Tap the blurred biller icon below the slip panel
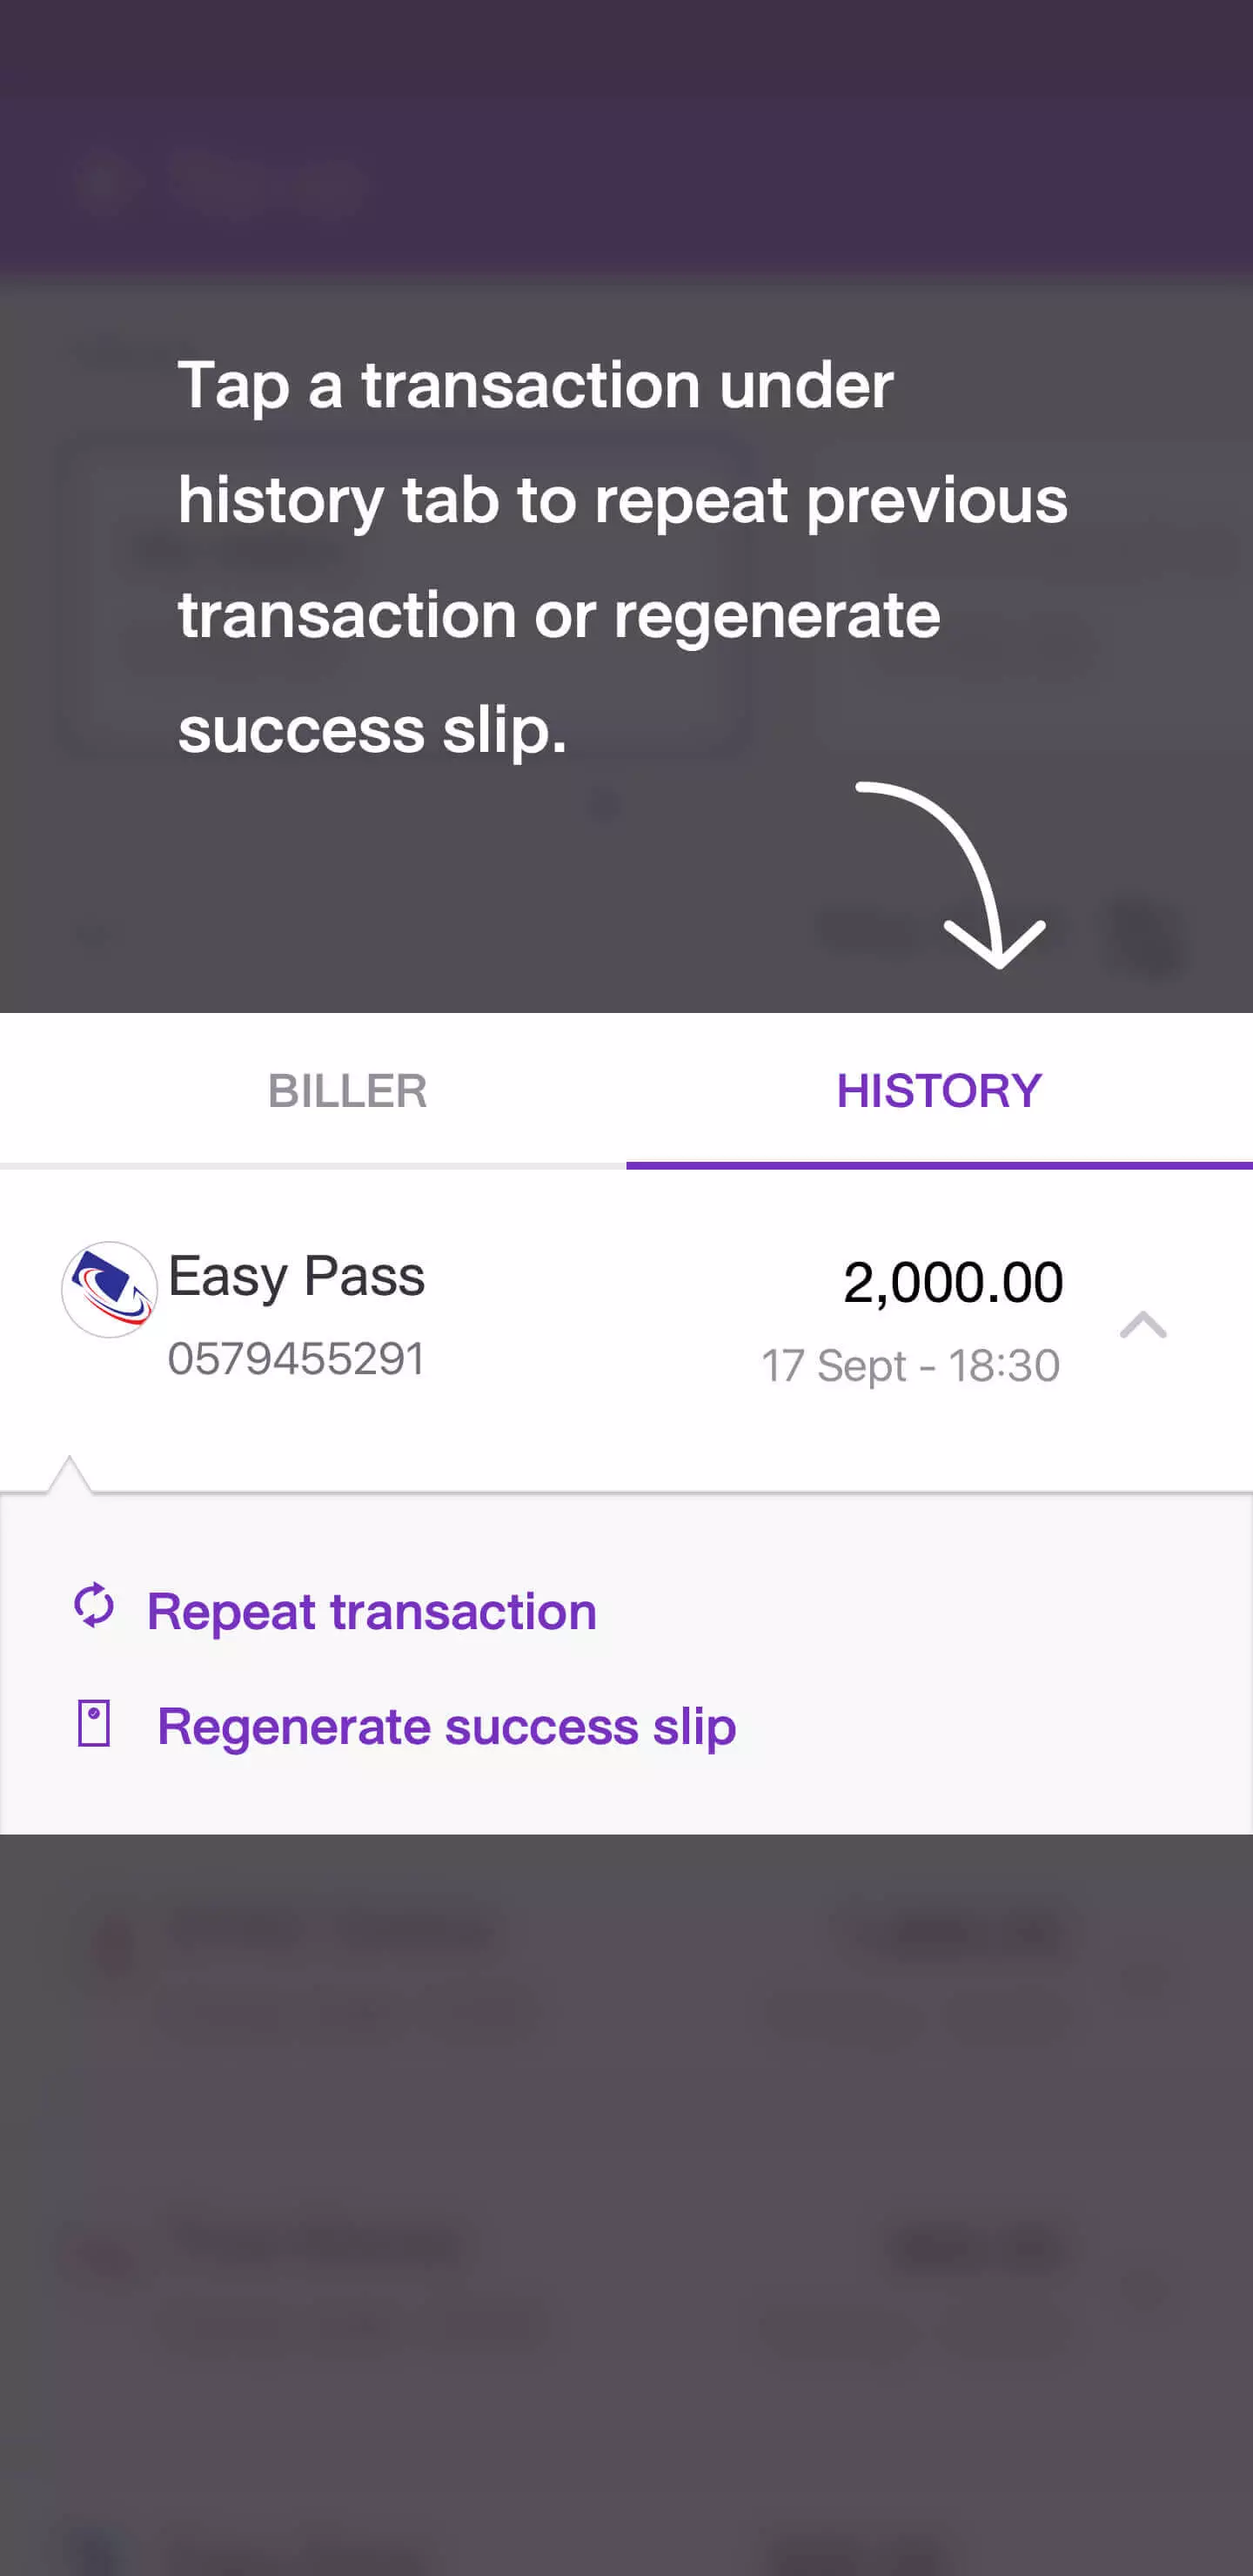The height and width of the screenshot is (2576, 1253). pos(112,1945)
